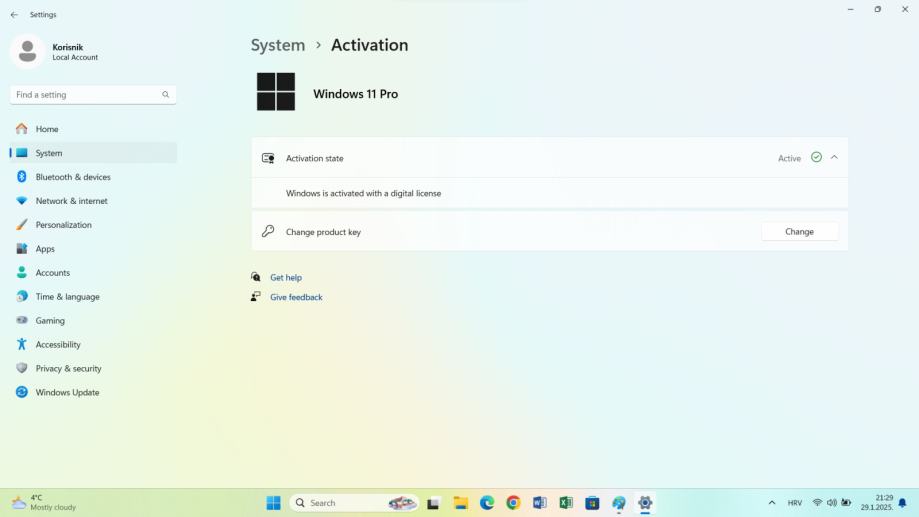The image size is (919, 517).
Task: Open Personalization settings
Action: [93, 225]
